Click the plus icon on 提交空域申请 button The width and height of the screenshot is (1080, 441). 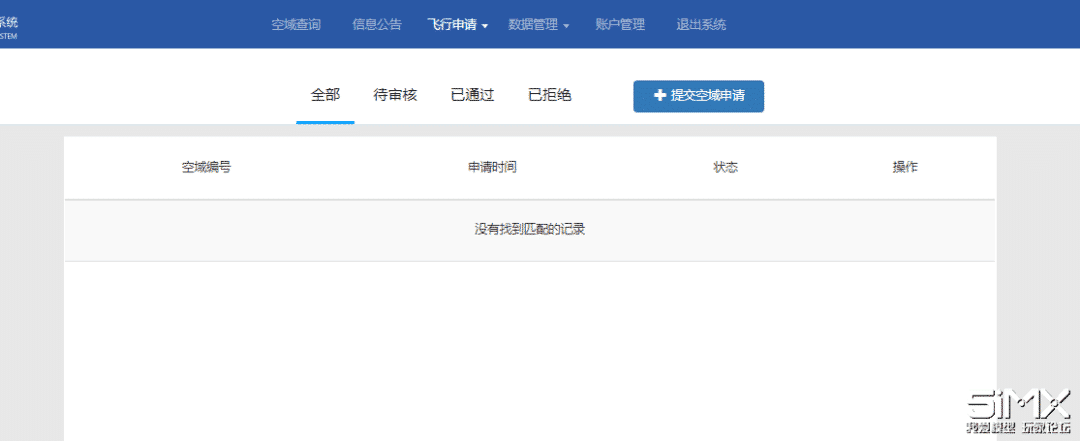pos(659,96)
